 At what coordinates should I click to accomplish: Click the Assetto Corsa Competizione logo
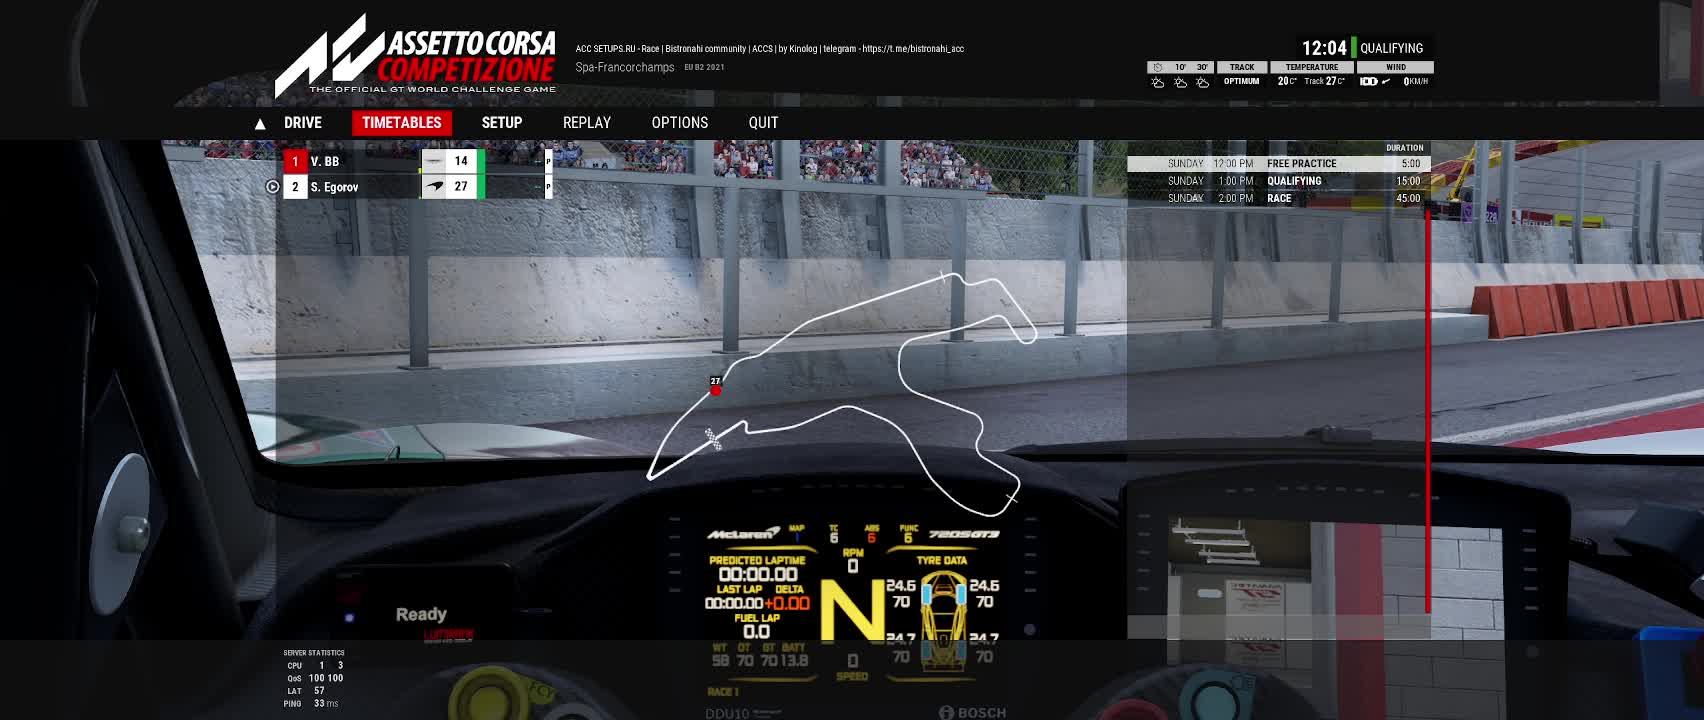[415, 56]
